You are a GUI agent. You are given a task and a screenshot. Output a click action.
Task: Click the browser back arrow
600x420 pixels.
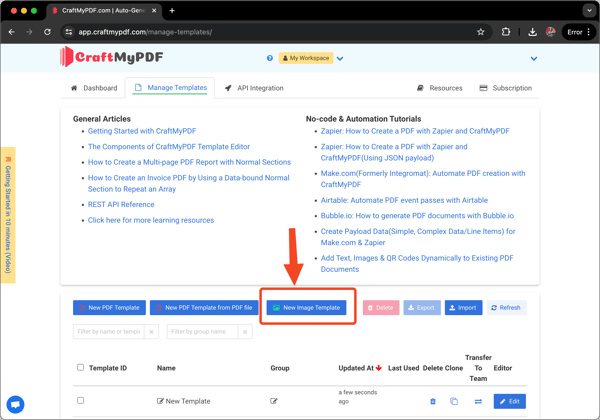[x=11, y=32]
